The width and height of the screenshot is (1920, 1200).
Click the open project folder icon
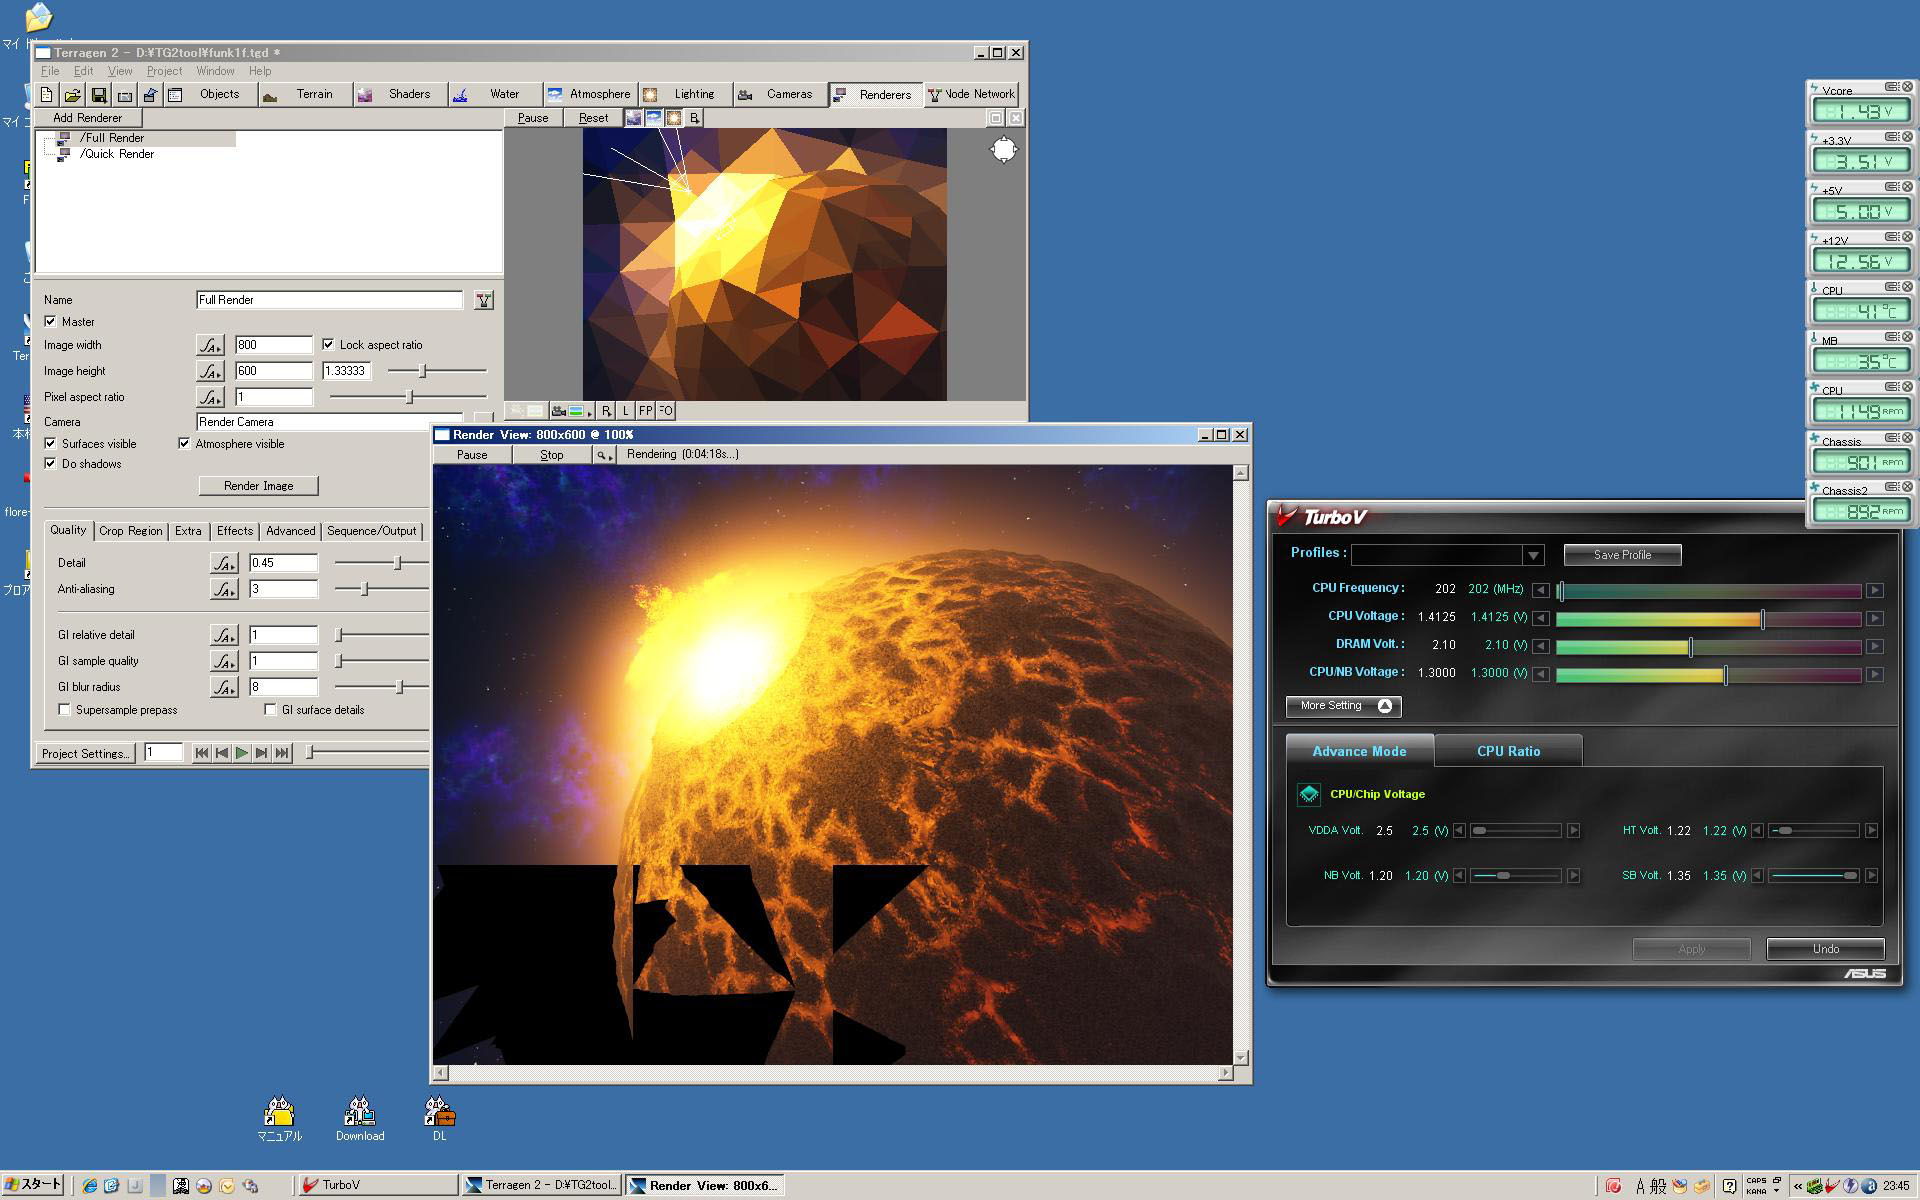72,95
